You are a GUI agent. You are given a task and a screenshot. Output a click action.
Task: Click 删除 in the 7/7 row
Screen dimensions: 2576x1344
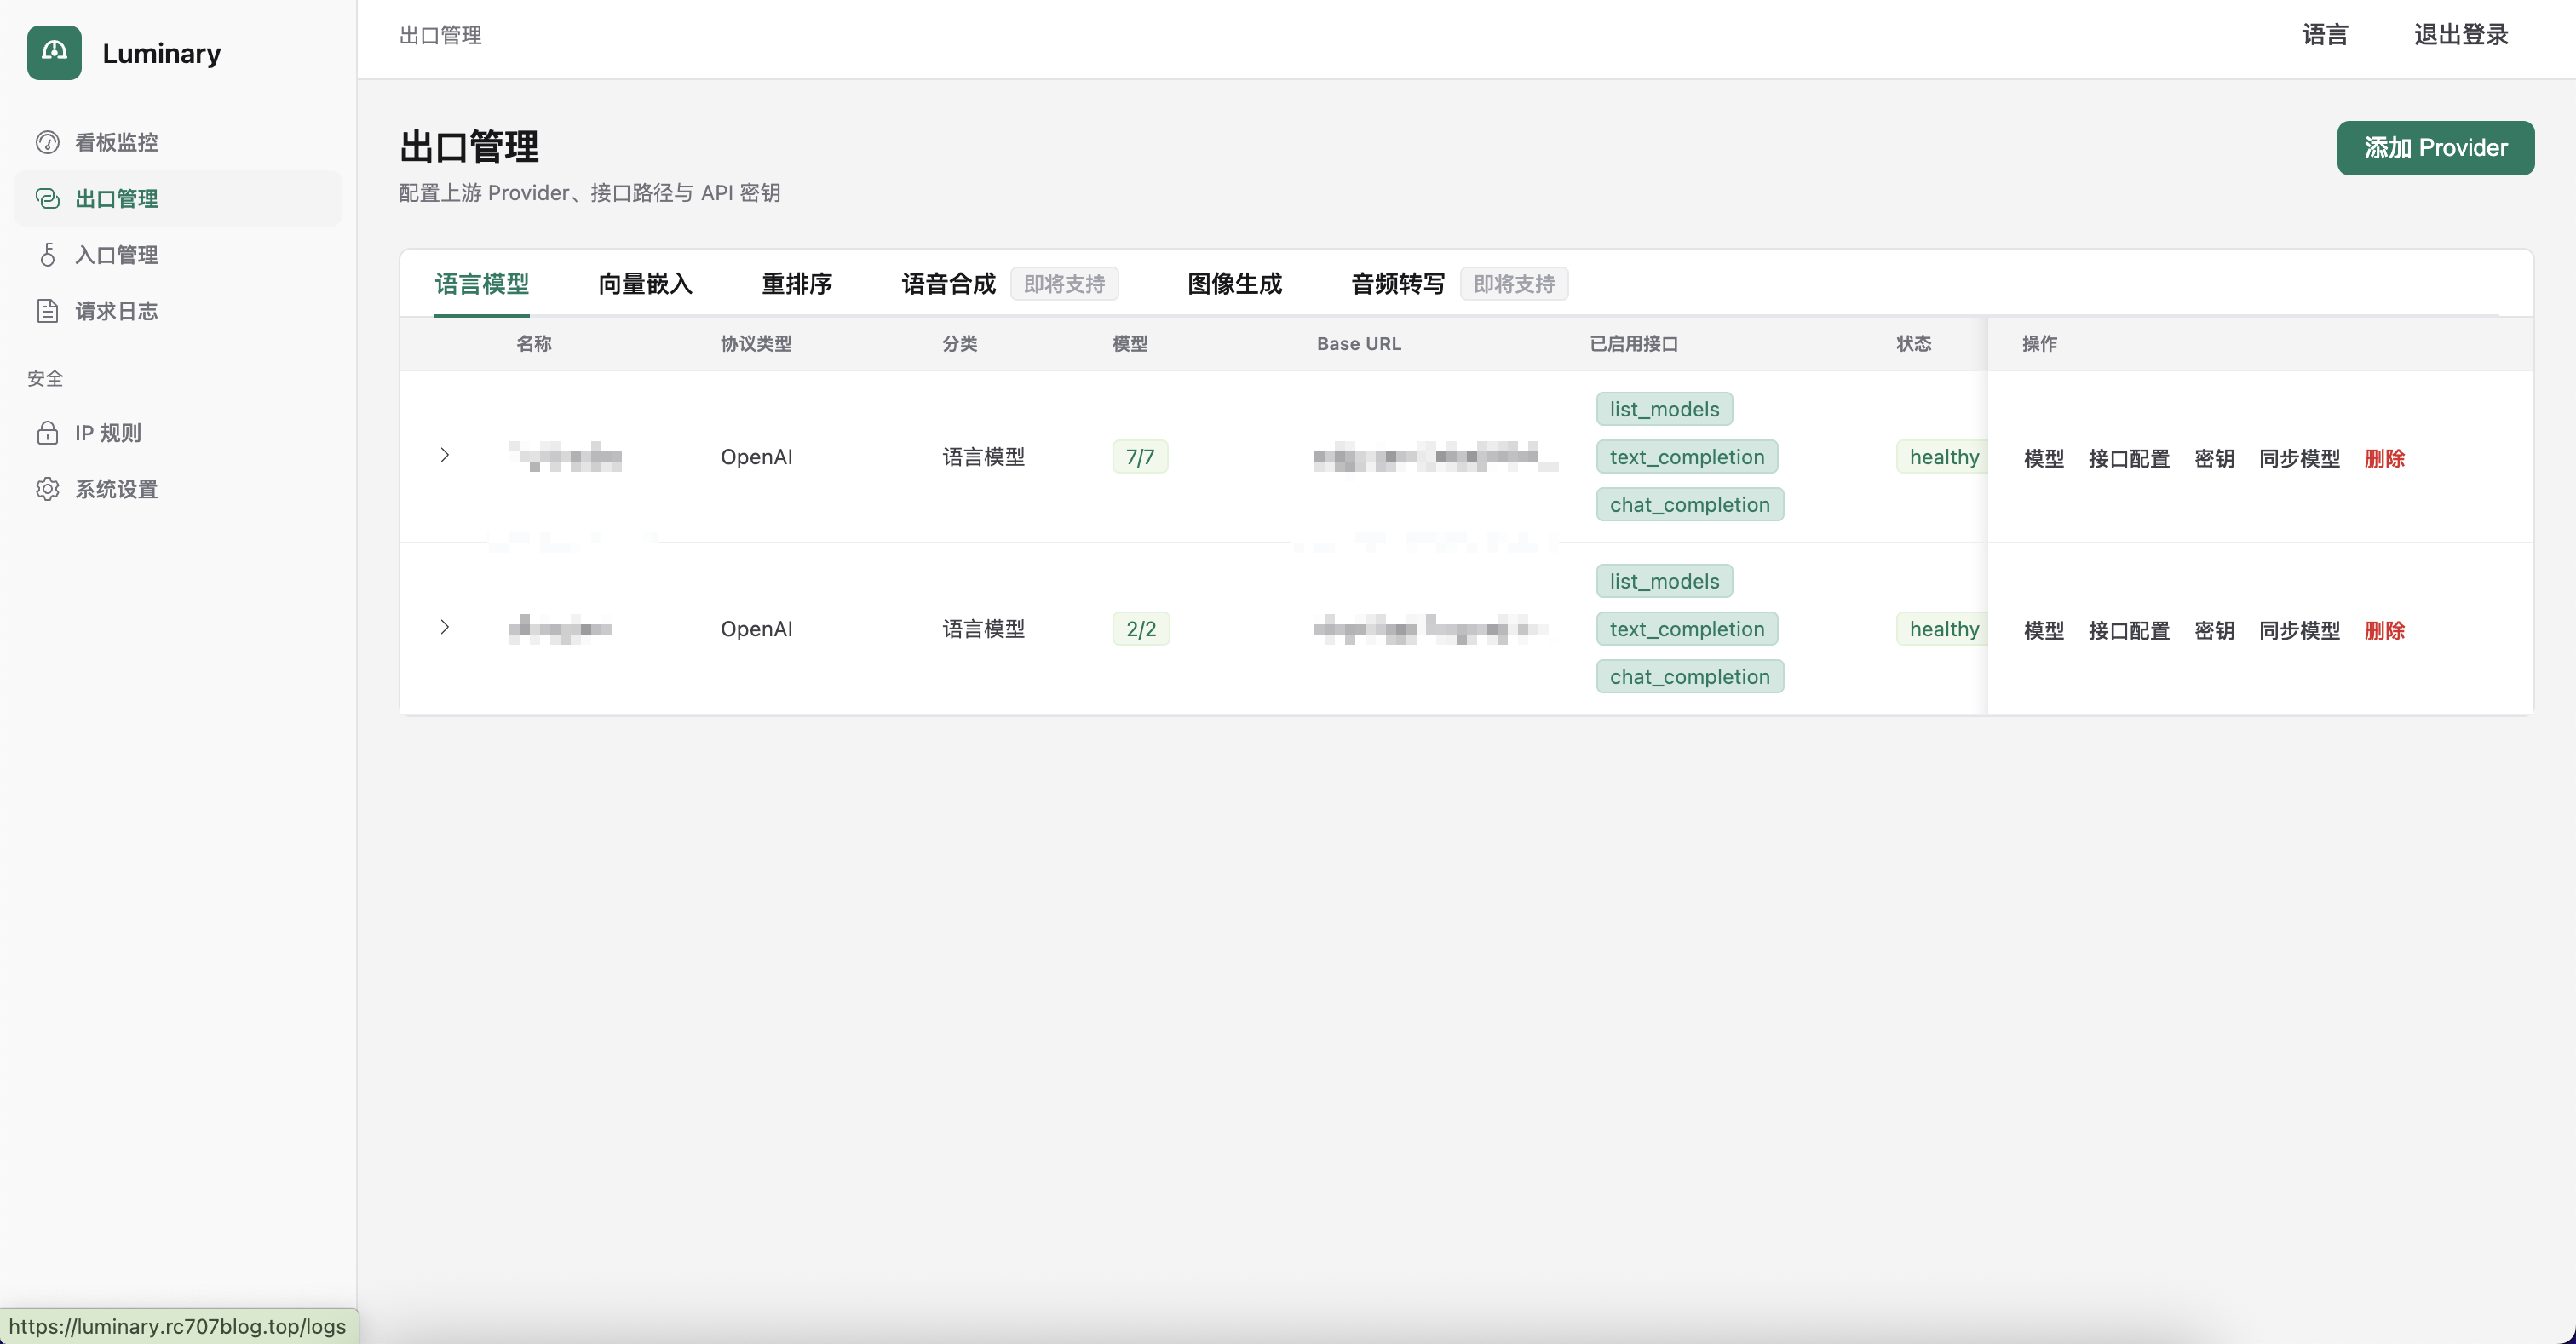(2384, 458)
